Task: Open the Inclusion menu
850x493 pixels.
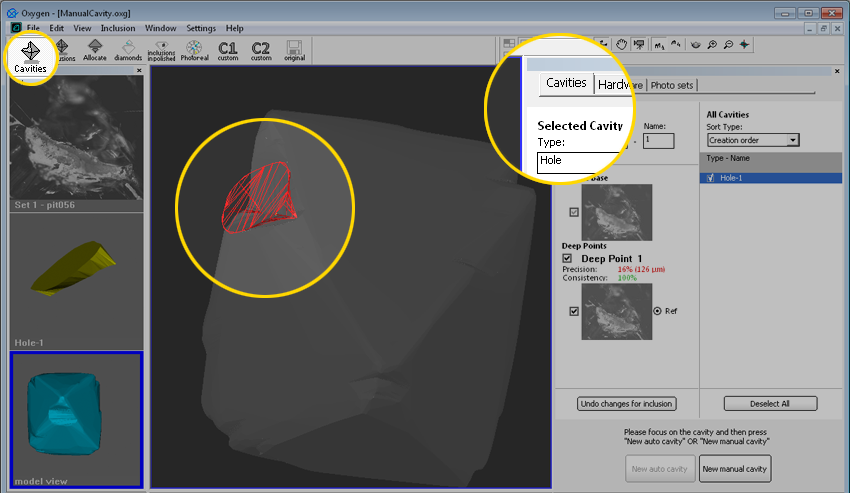Action: pos(117,28)
